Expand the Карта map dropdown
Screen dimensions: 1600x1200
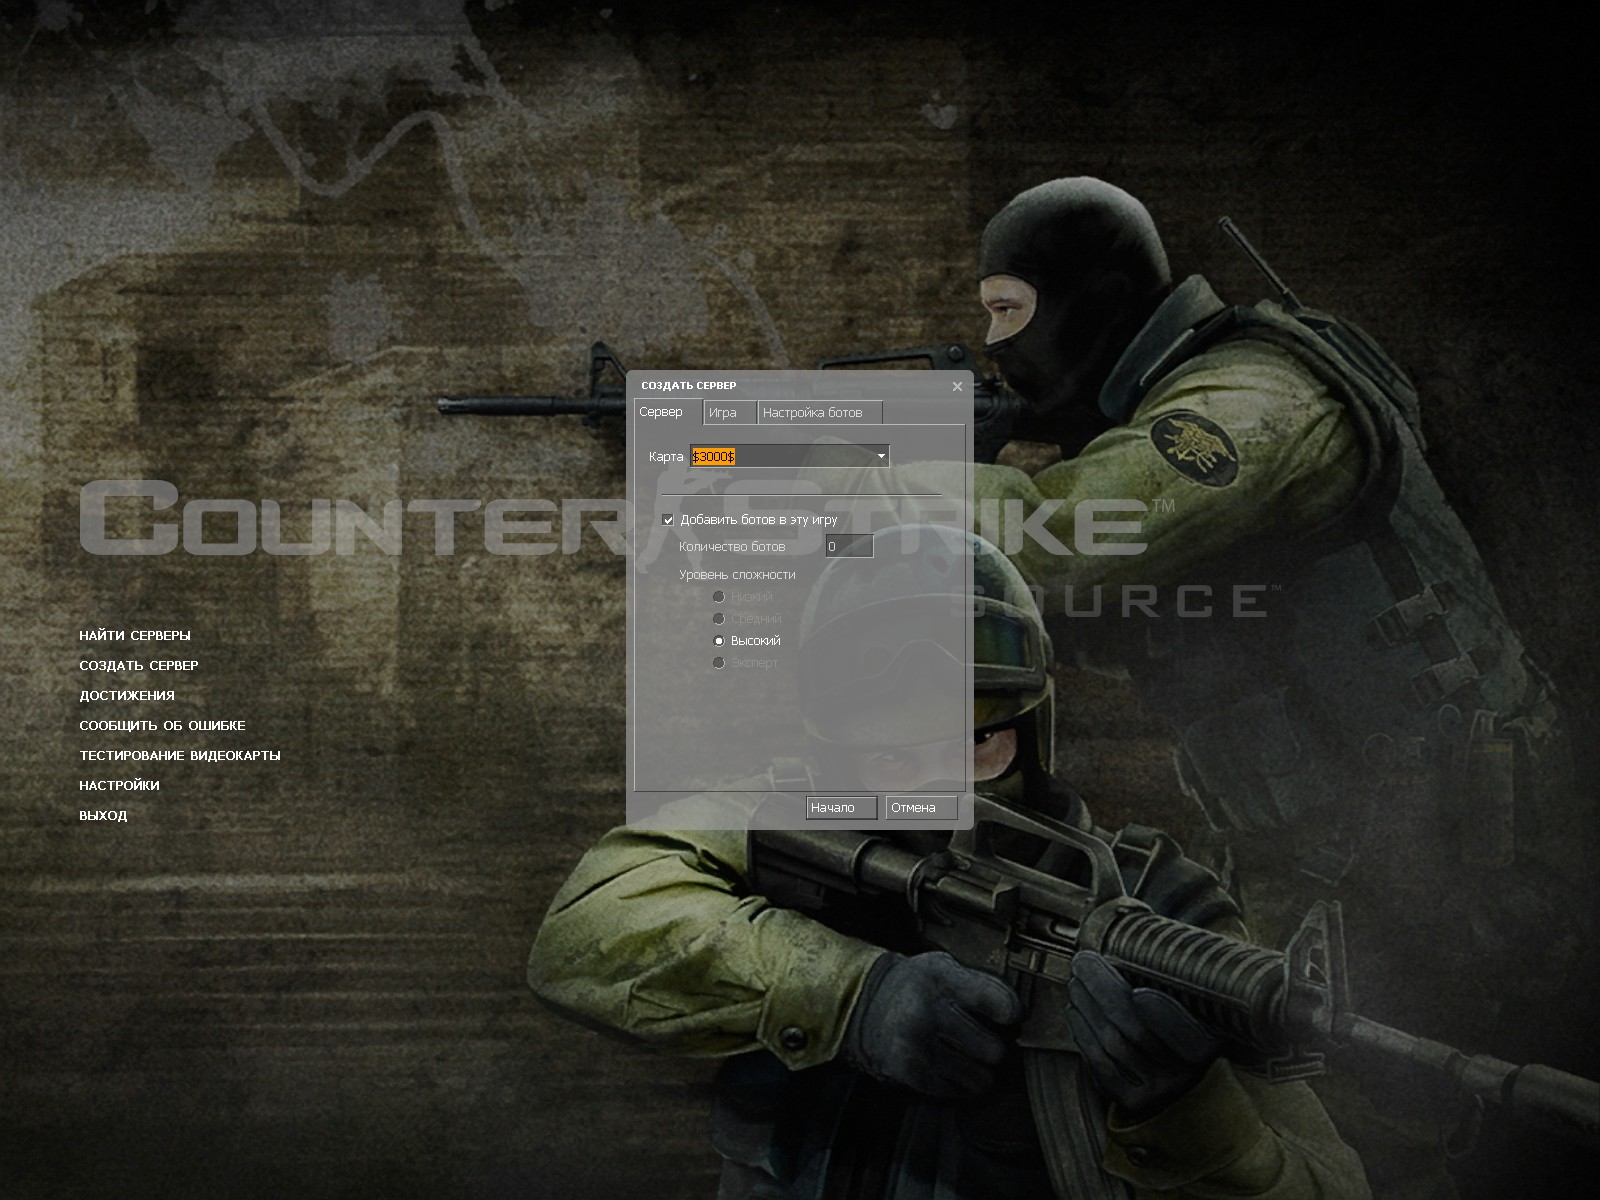tap(881, 457)
